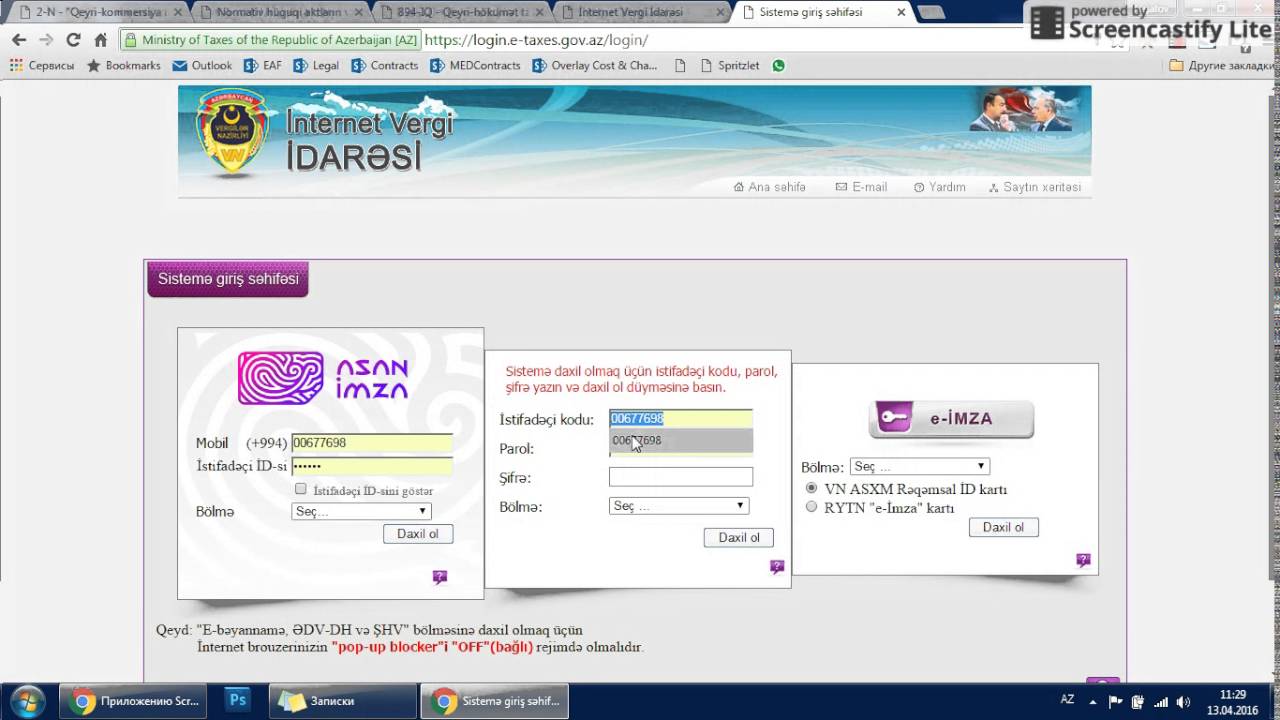Focus the İstifadəçi kodu field

tap(681, 419)
